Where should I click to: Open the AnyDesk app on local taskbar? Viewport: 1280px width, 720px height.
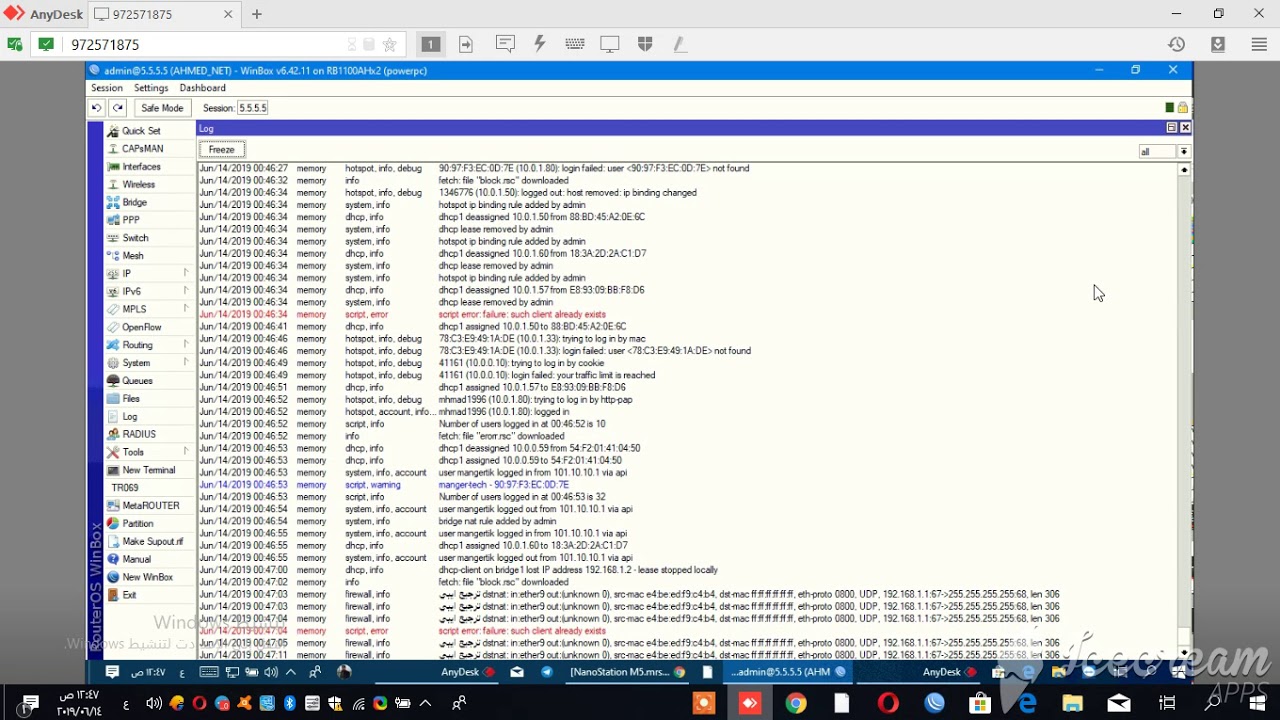pyautogui.click(x=750, y=704)
